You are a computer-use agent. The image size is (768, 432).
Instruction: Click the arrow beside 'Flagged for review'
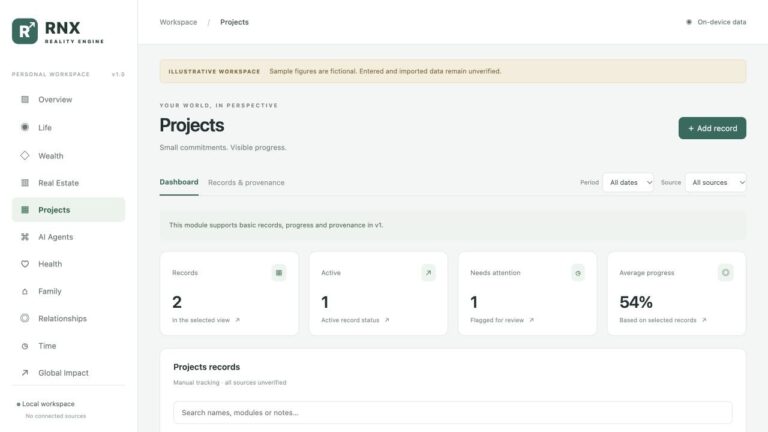tap(531, 320)
